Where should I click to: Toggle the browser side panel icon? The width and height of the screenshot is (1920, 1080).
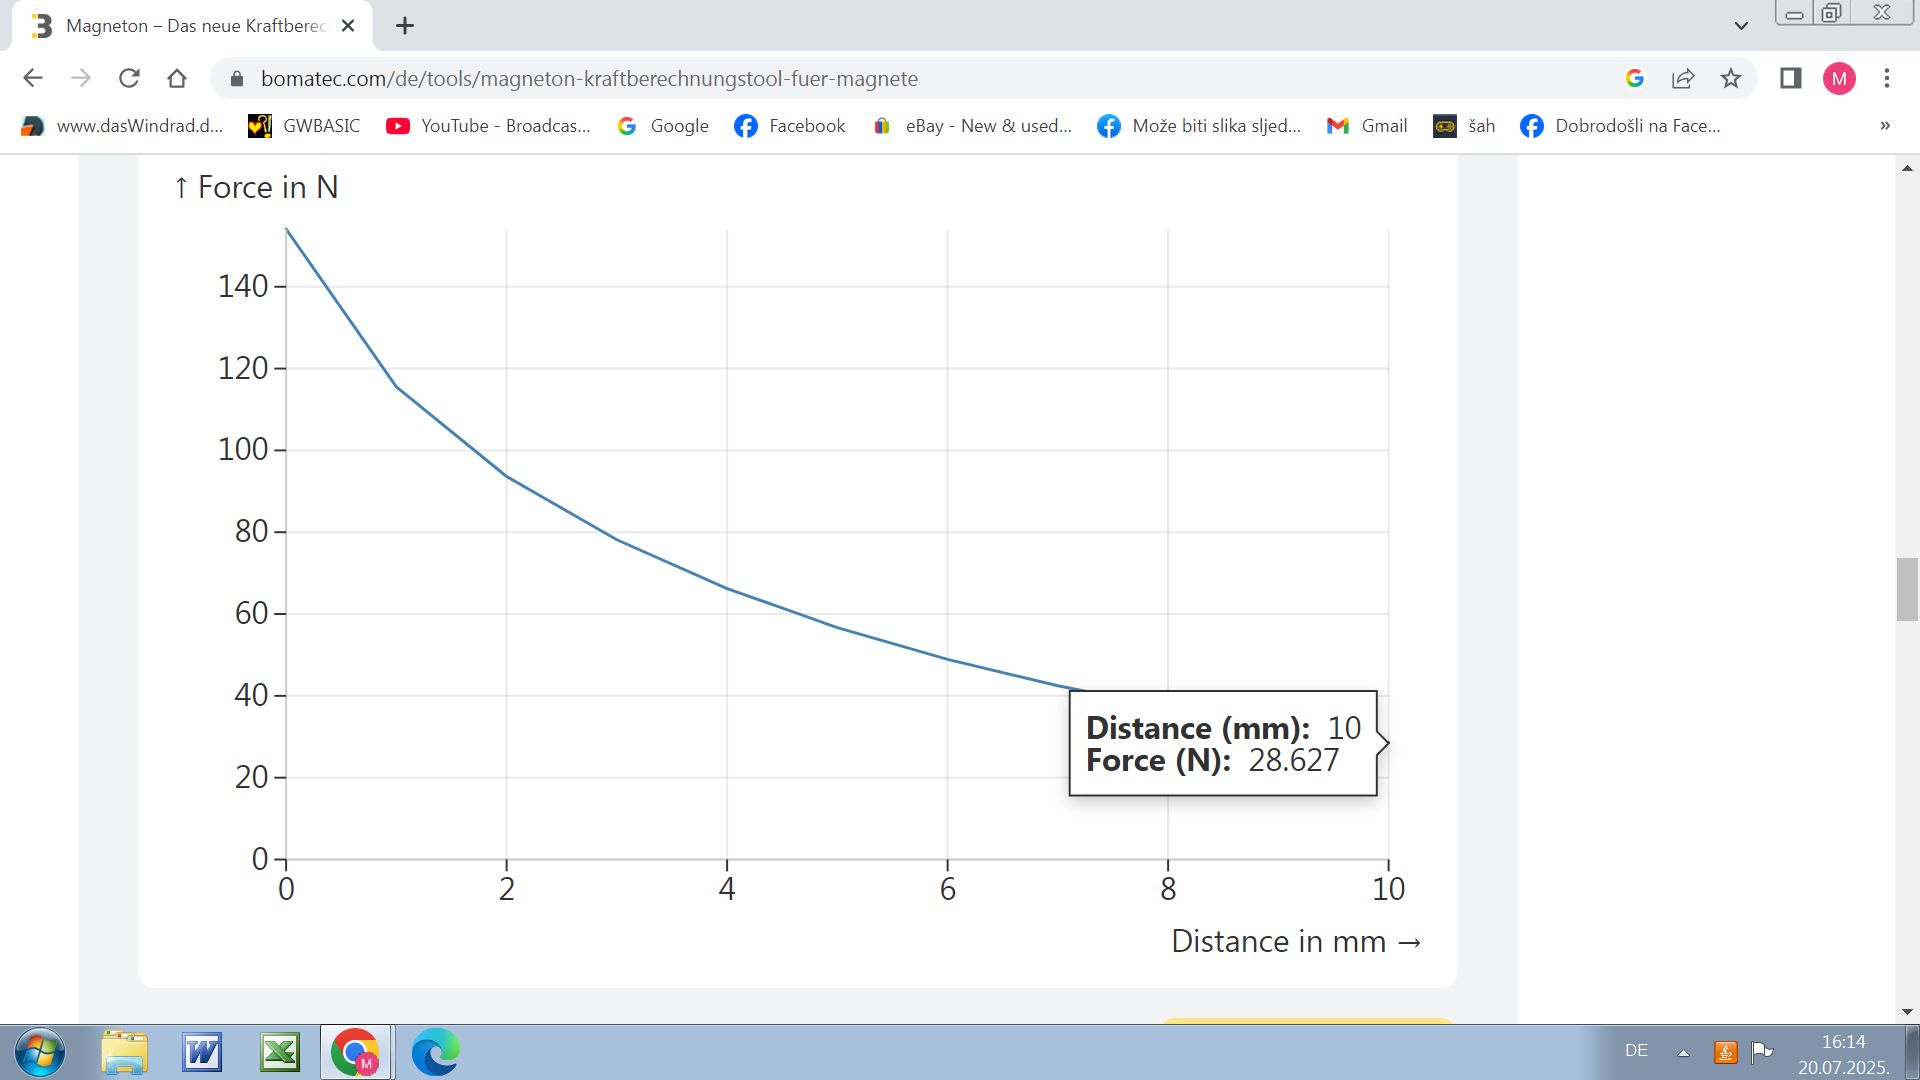coord(1790,78)
